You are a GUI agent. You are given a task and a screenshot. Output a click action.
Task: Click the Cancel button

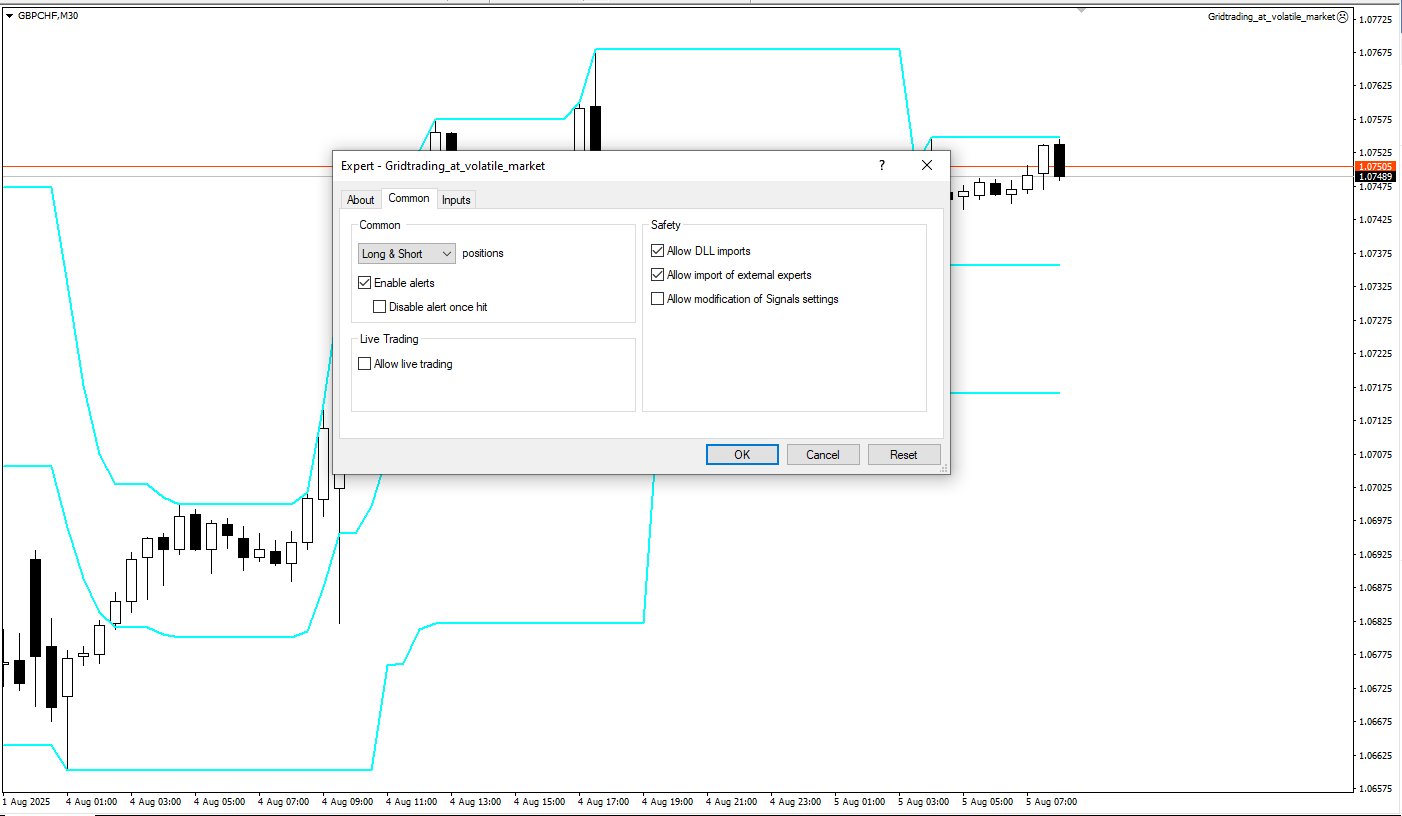(823, 455)
